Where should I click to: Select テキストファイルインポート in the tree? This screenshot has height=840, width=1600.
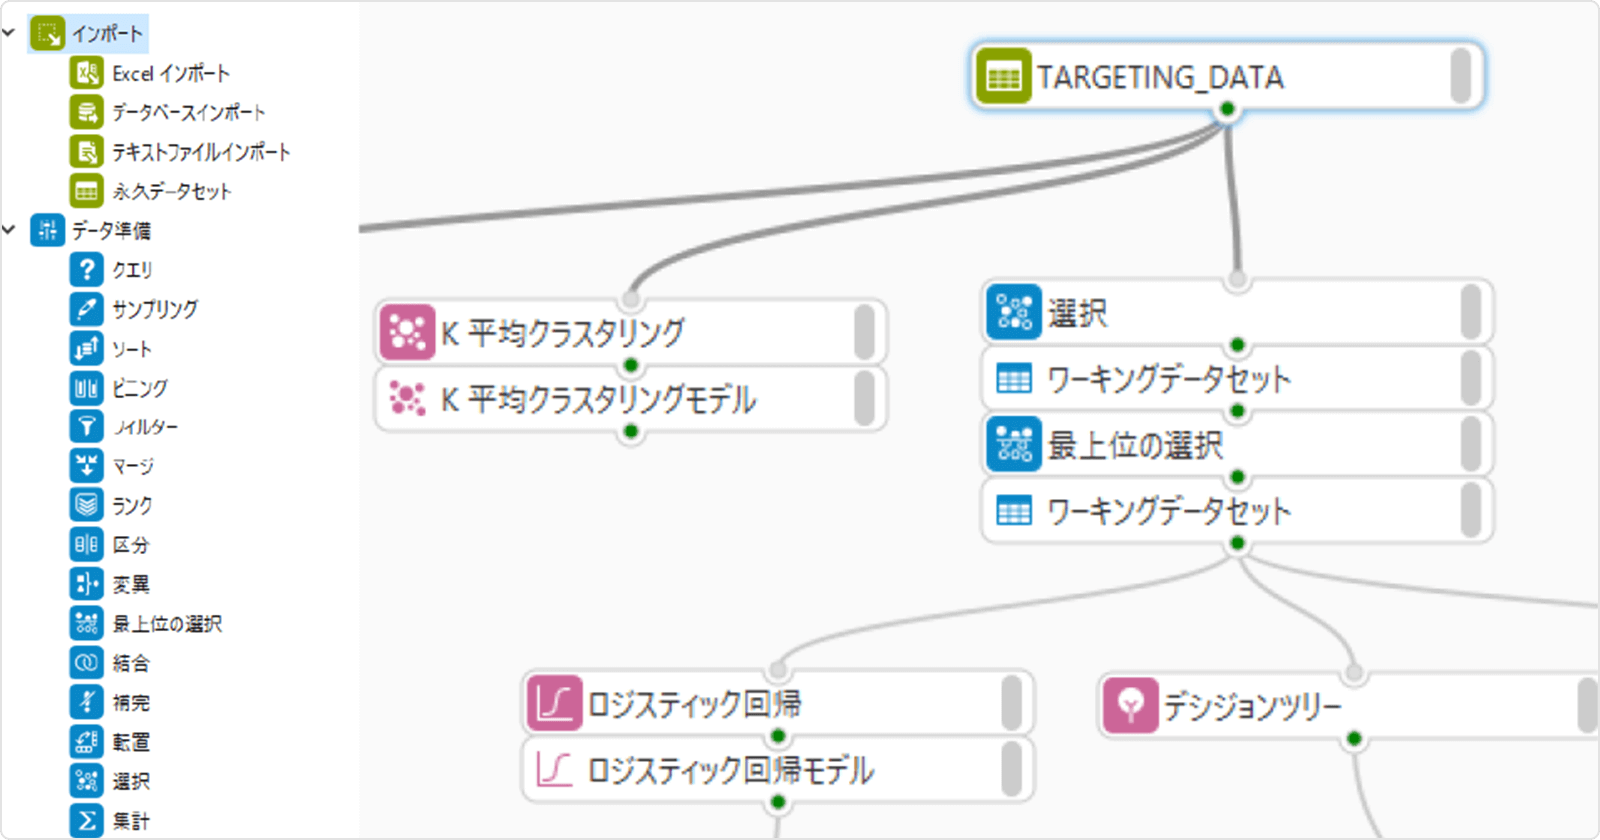201,152
